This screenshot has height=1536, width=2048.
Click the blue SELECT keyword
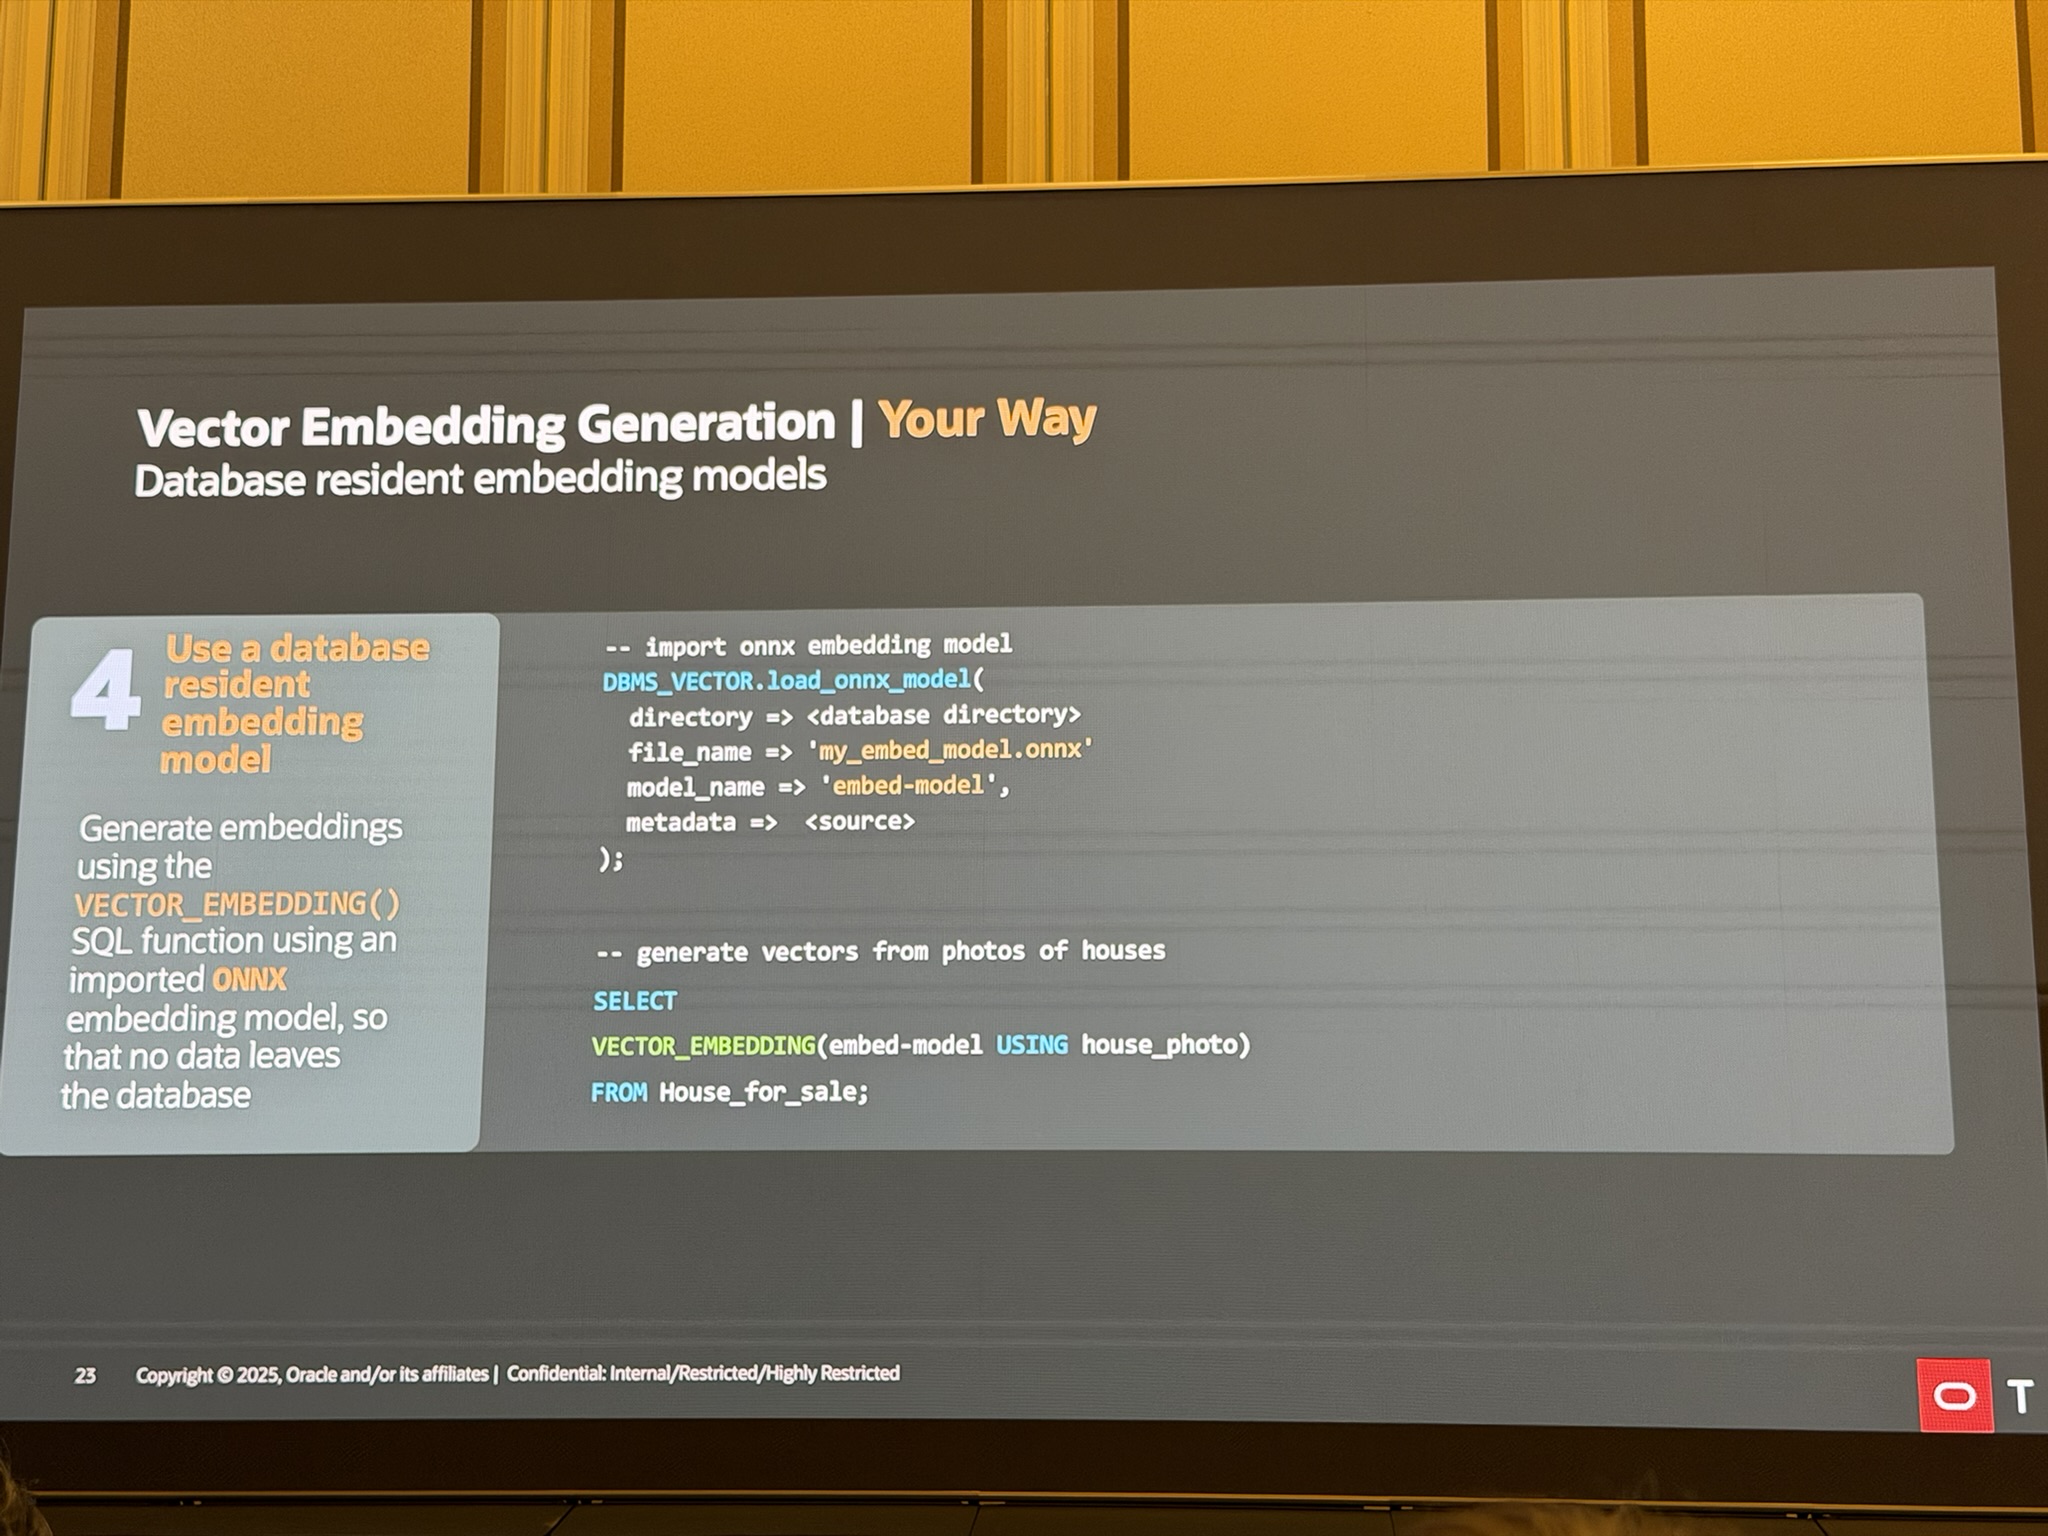(x=635, y=1001)
